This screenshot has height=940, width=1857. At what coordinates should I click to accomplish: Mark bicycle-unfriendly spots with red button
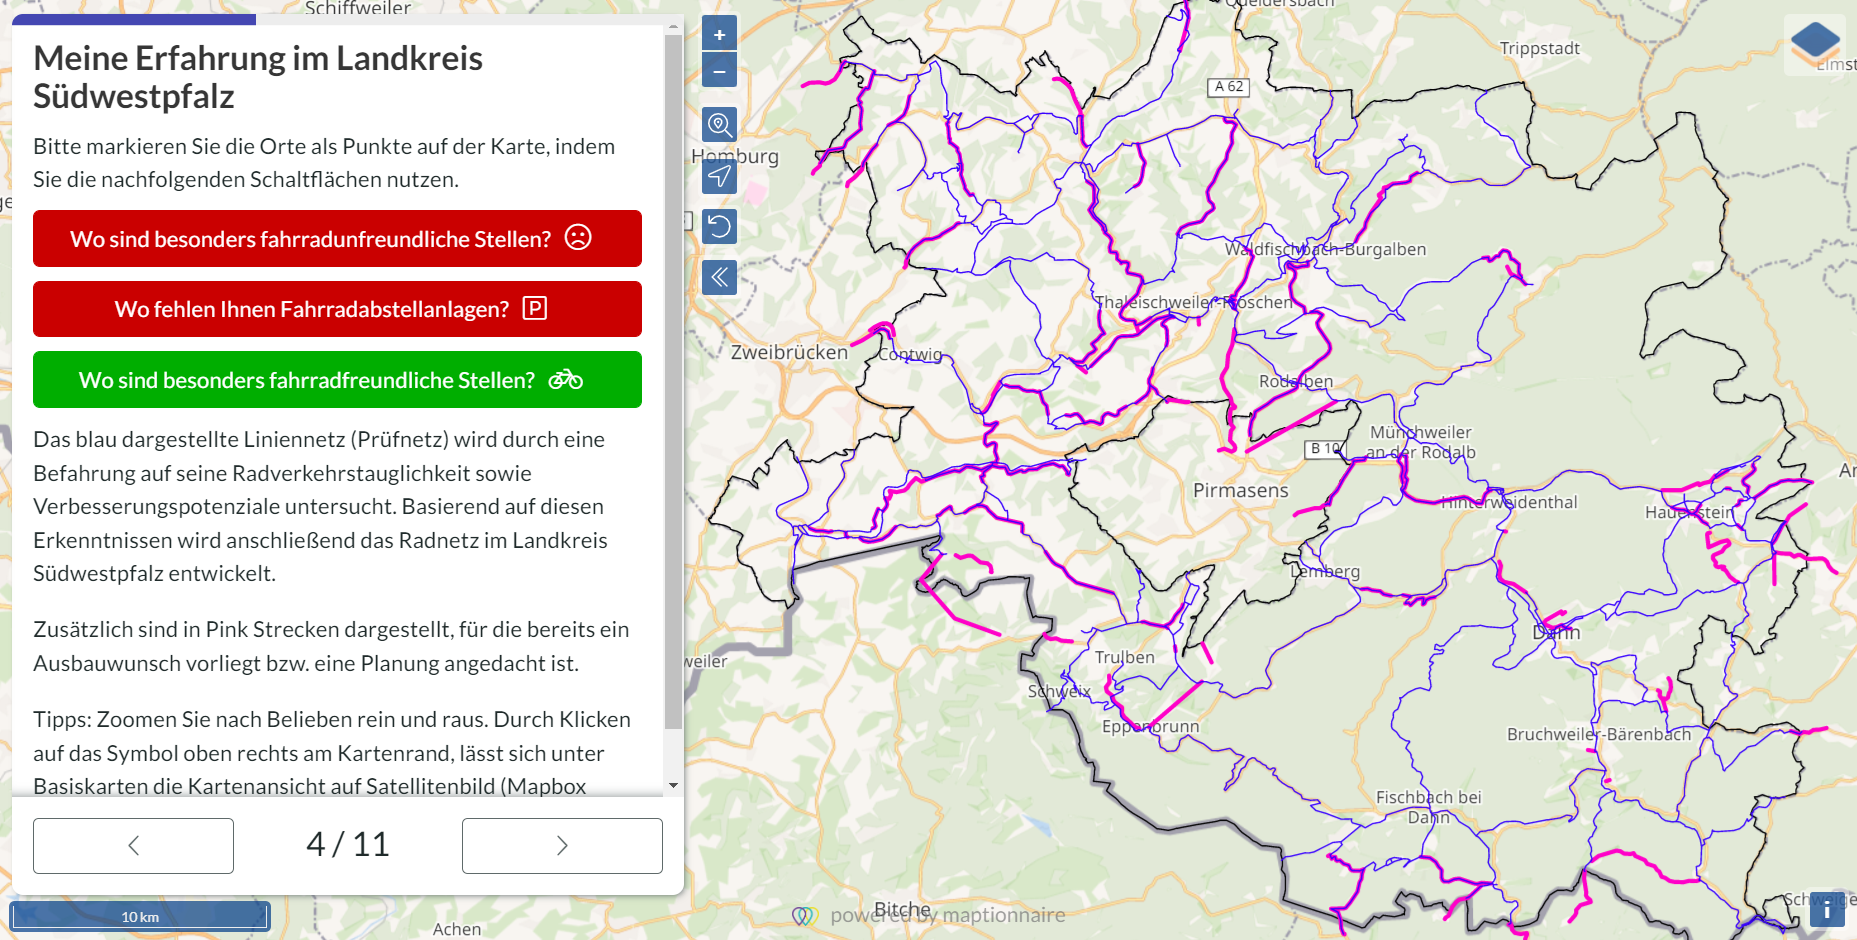[337, 239]
